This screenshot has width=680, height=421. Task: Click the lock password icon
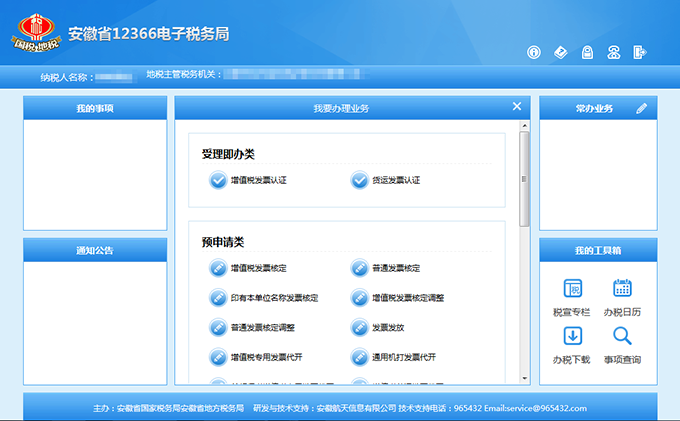[x=587, y=52]
